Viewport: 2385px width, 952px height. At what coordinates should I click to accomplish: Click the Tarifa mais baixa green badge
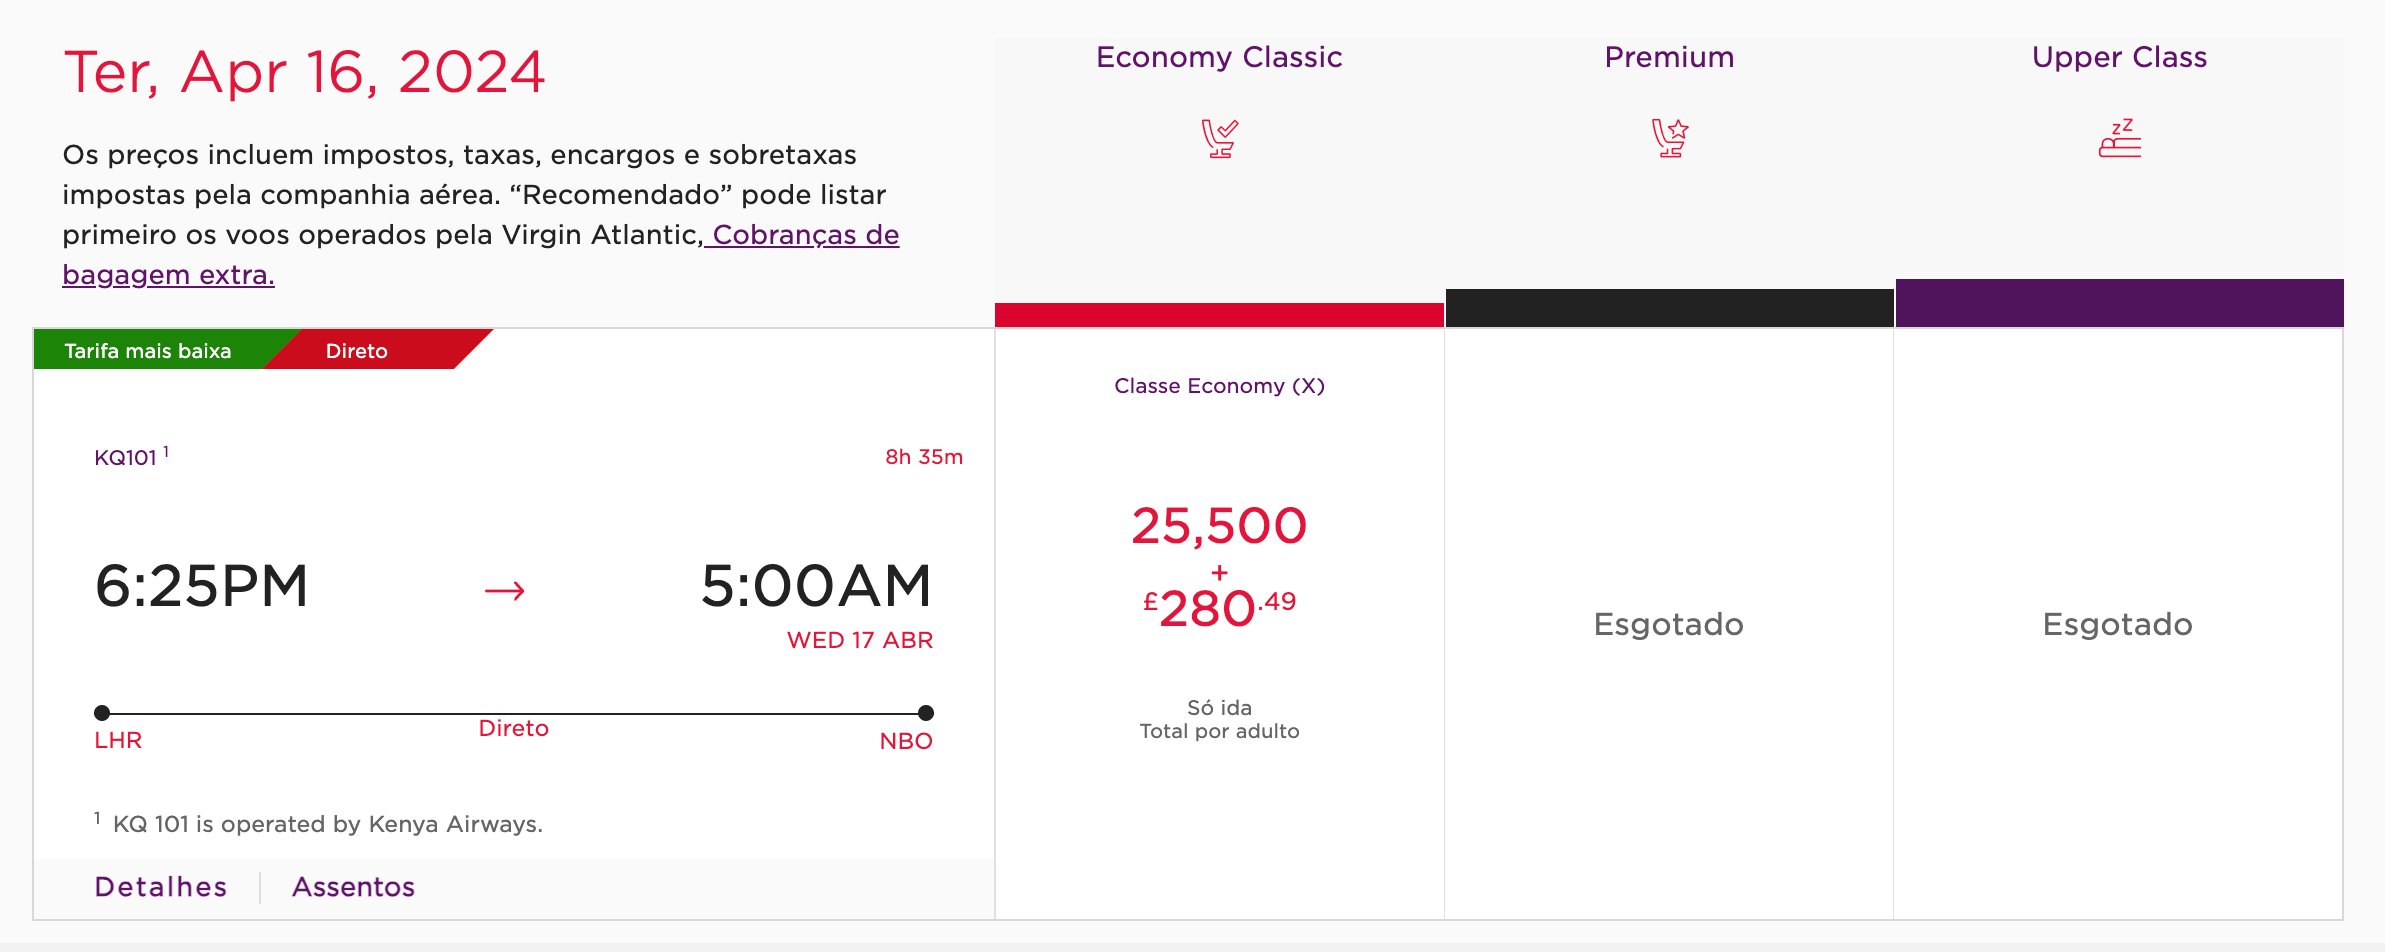pos(150,351)
